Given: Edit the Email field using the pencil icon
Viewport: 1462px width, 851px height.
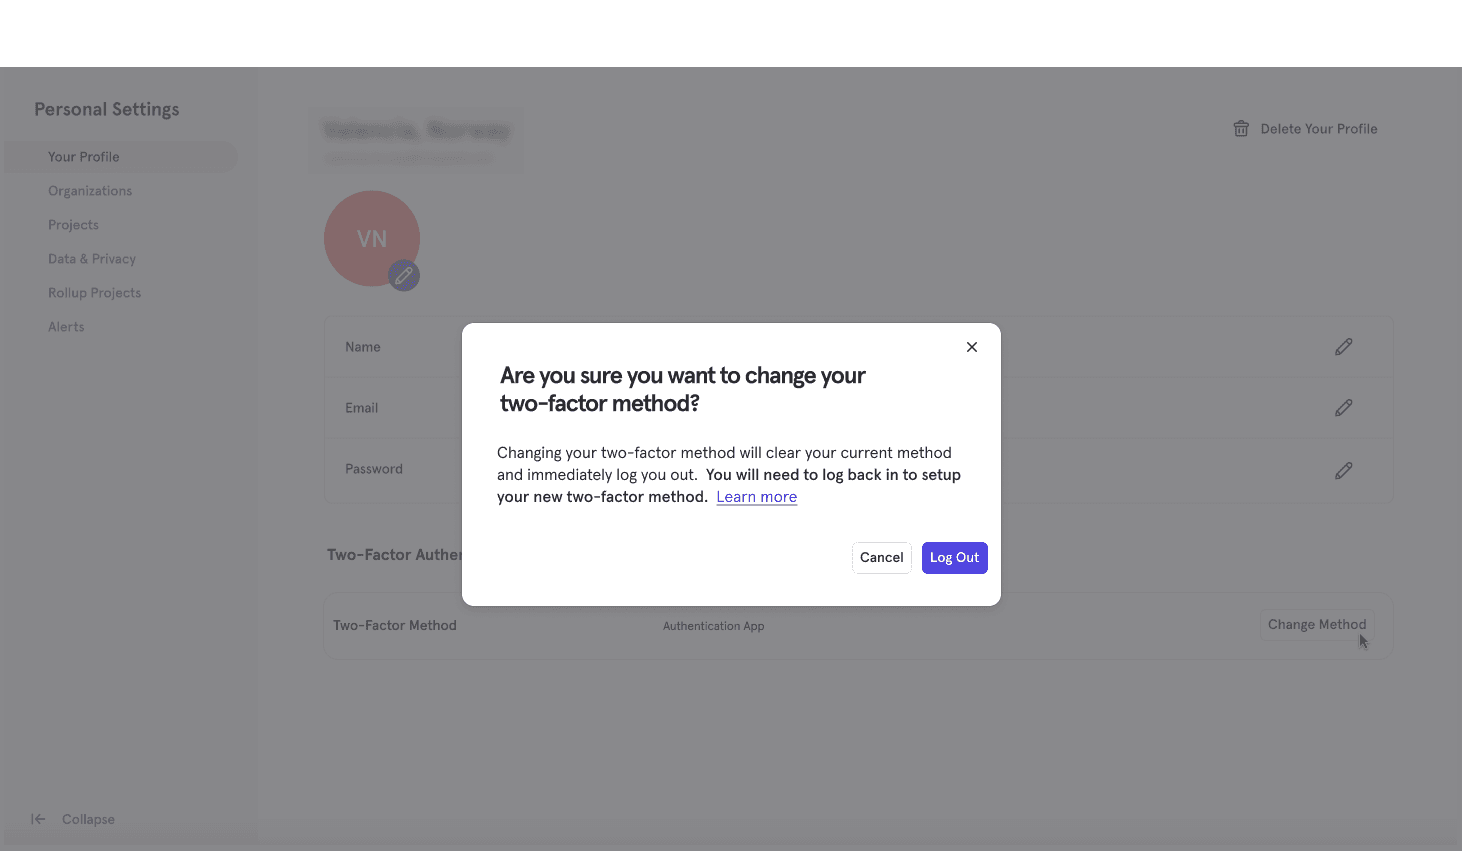Looking at the screenshot, I should tap(1343, 407).
